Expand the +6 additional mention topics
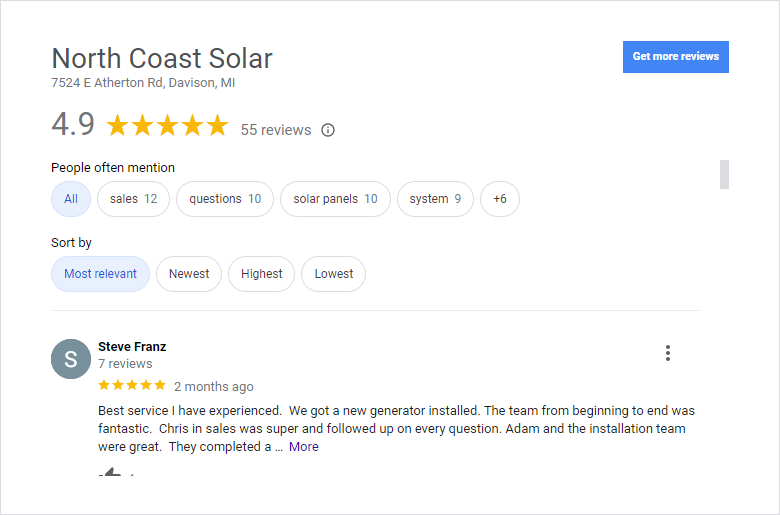The width and height of the screenshot is (780, 515). 500,199
